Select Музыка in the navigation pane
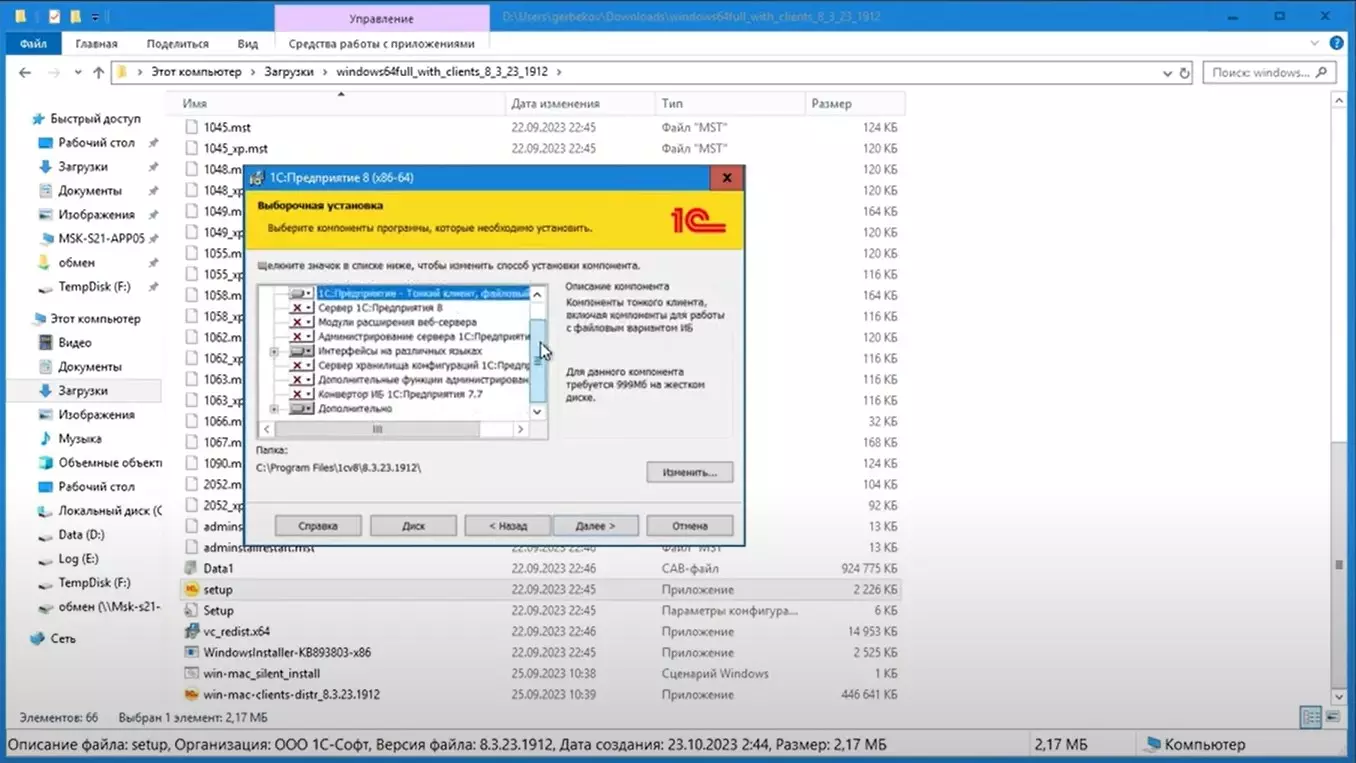The height and width of the screenshot is (763, 1356). coord(80,439)
